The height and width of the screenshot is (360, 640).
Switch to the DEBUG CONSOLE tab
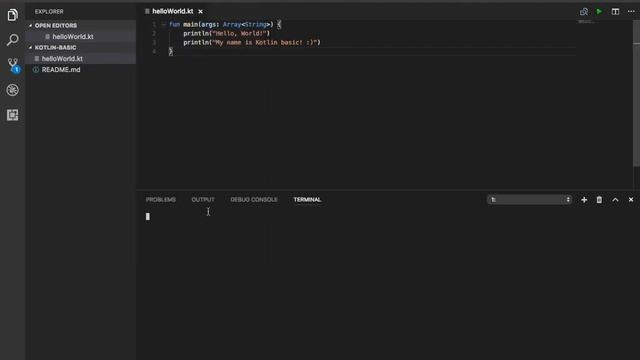point(253,200)
